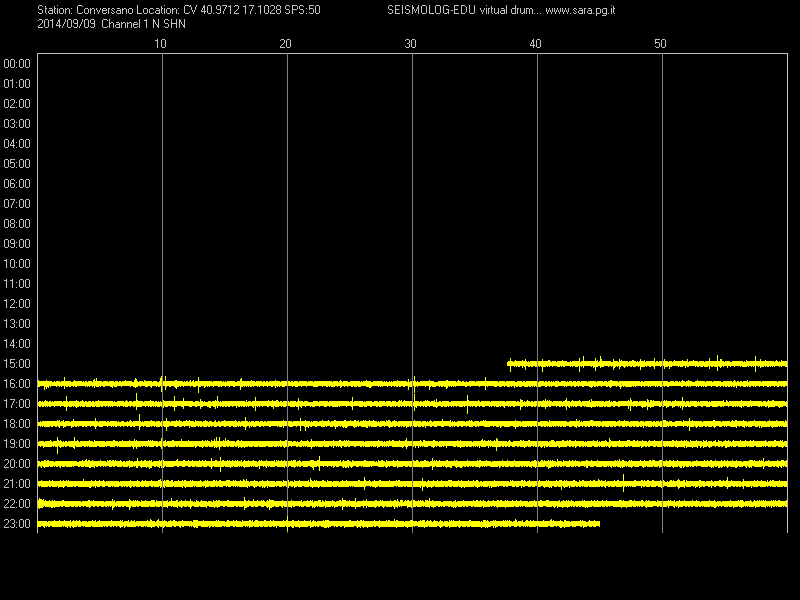Click the 03:00 hour label
Image resolution: width=800 pixels, height=600 pixels.
tap(17, 124)
